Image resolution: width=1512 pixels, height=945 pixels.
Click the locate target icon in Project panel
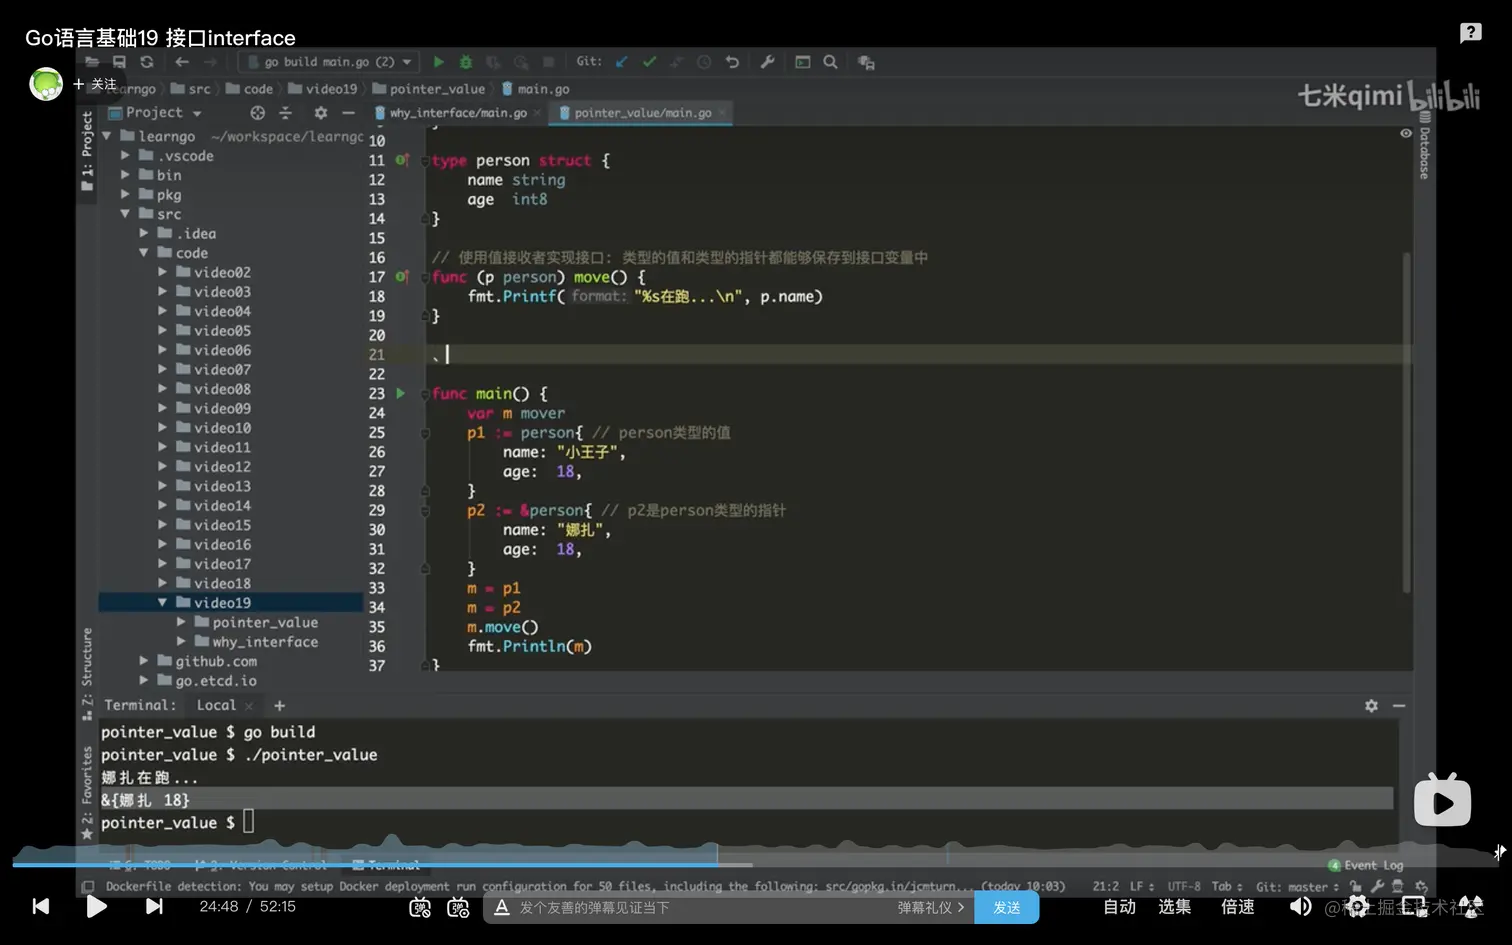tap(257, 113)
